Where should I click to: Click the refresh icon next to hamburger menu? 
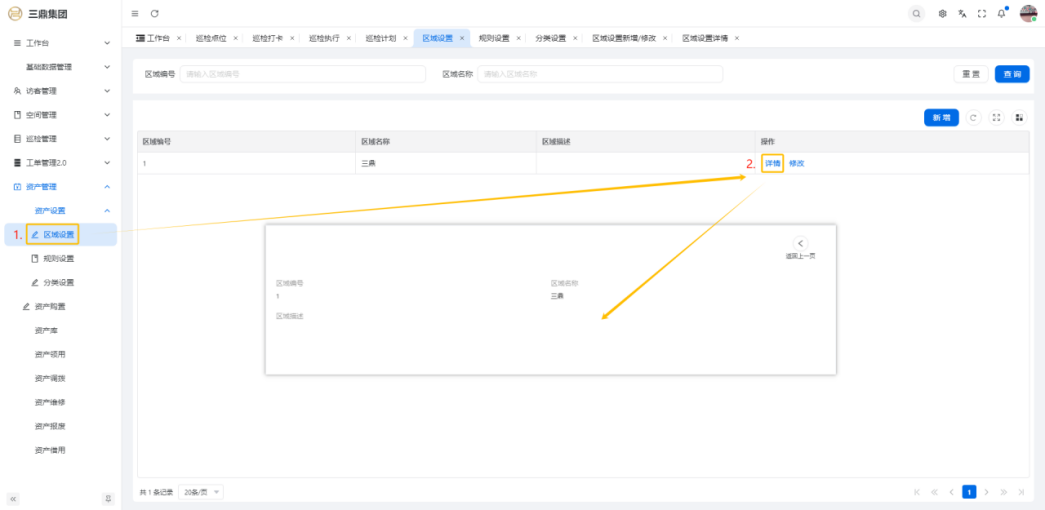pyautogui.click(x=155, y=13)
